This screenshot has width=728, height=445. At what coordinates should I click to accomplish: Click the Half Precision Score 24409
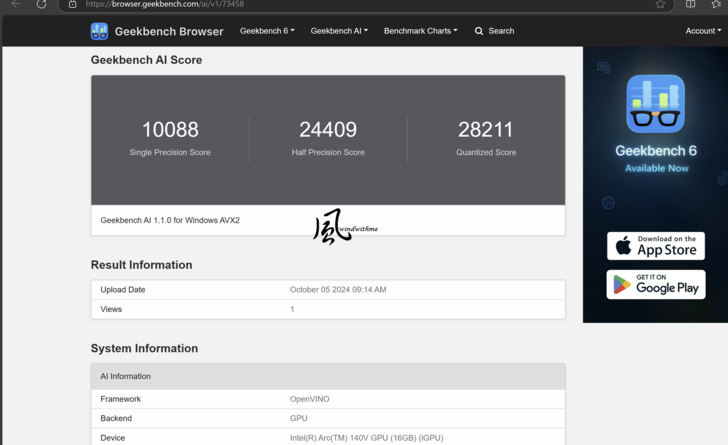click(328, 129)
